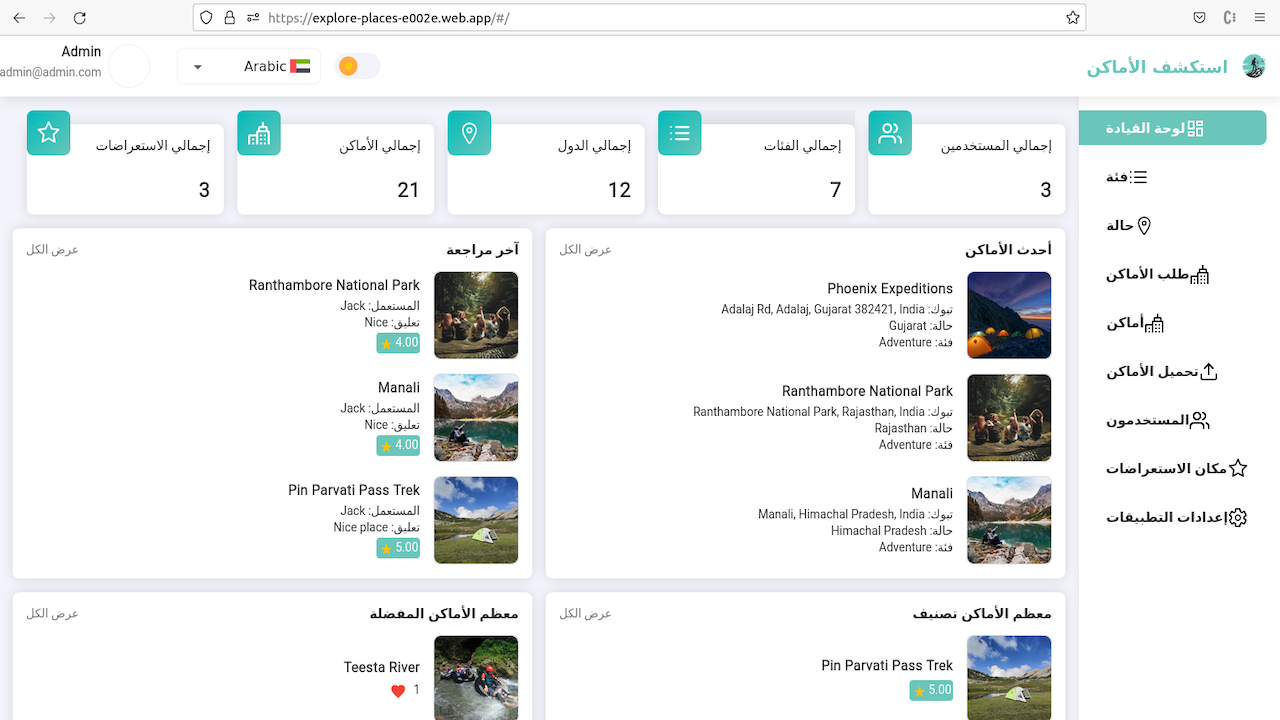
Task: Open the Arabic language dropdown
Action: 249,65
